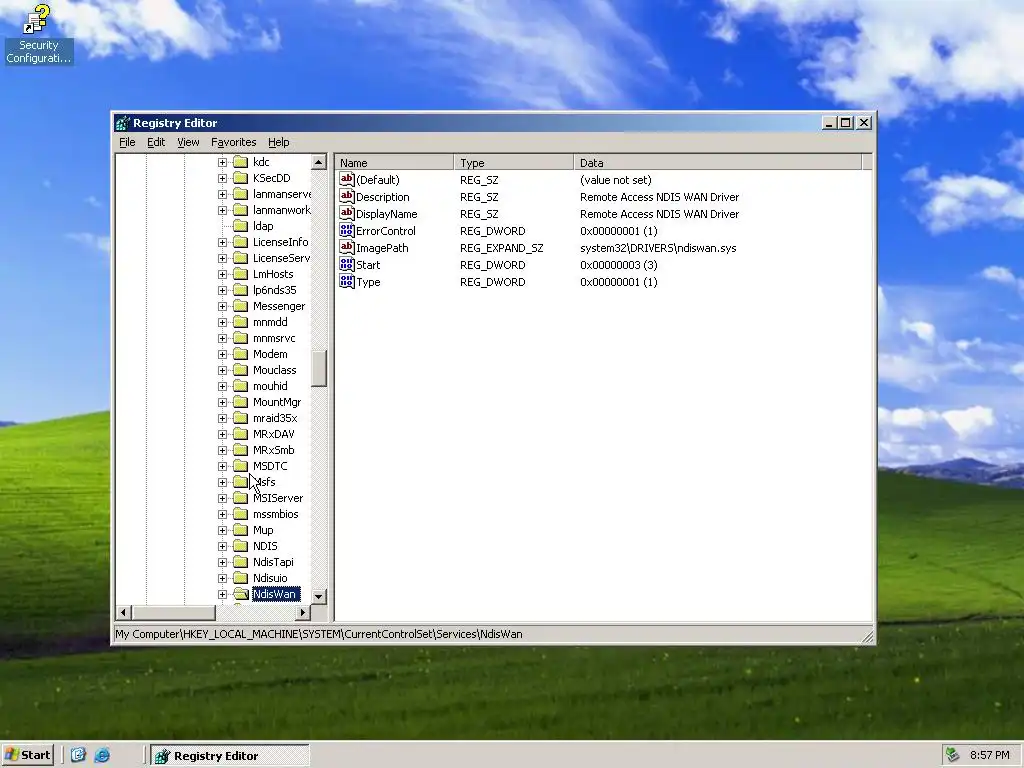Viewport: 1024px width, 768px height.
Task: Click the Start DWORD value icon
Action: pyautogui.click(x=347, y=264)
